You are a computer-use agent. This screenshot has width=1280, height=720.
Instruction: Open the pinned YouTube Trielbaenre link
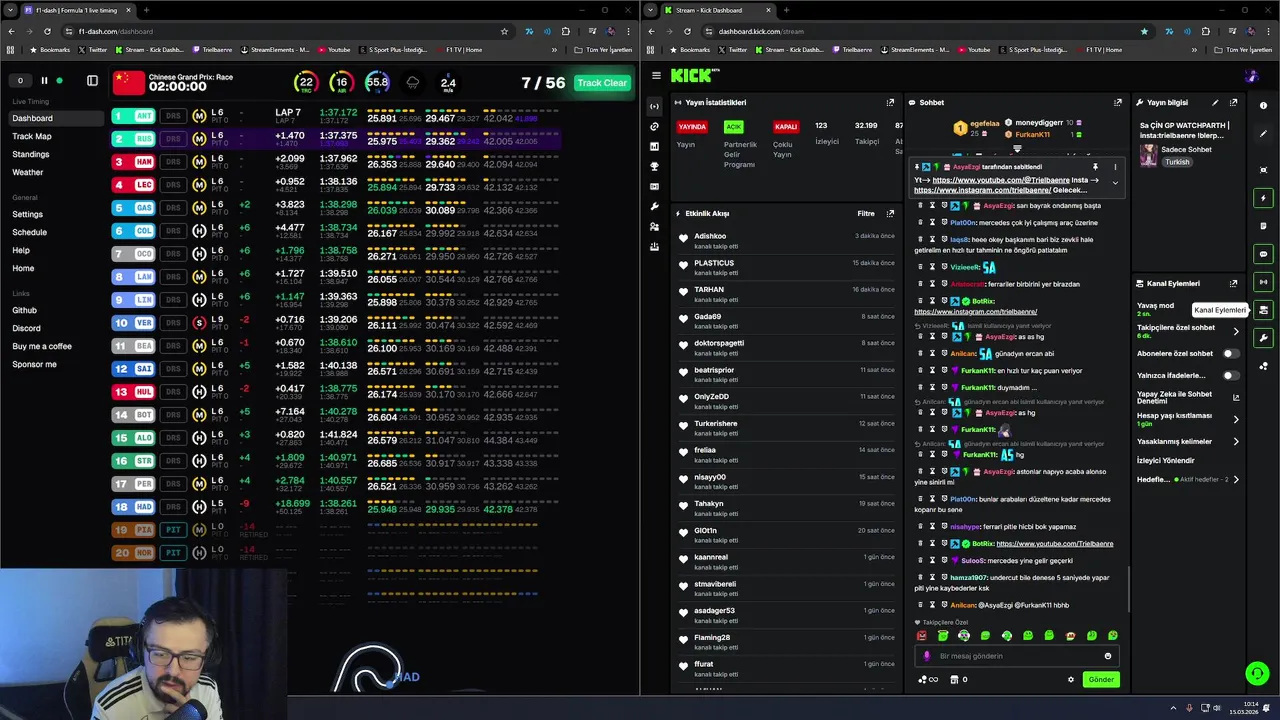click(1001, 180)
